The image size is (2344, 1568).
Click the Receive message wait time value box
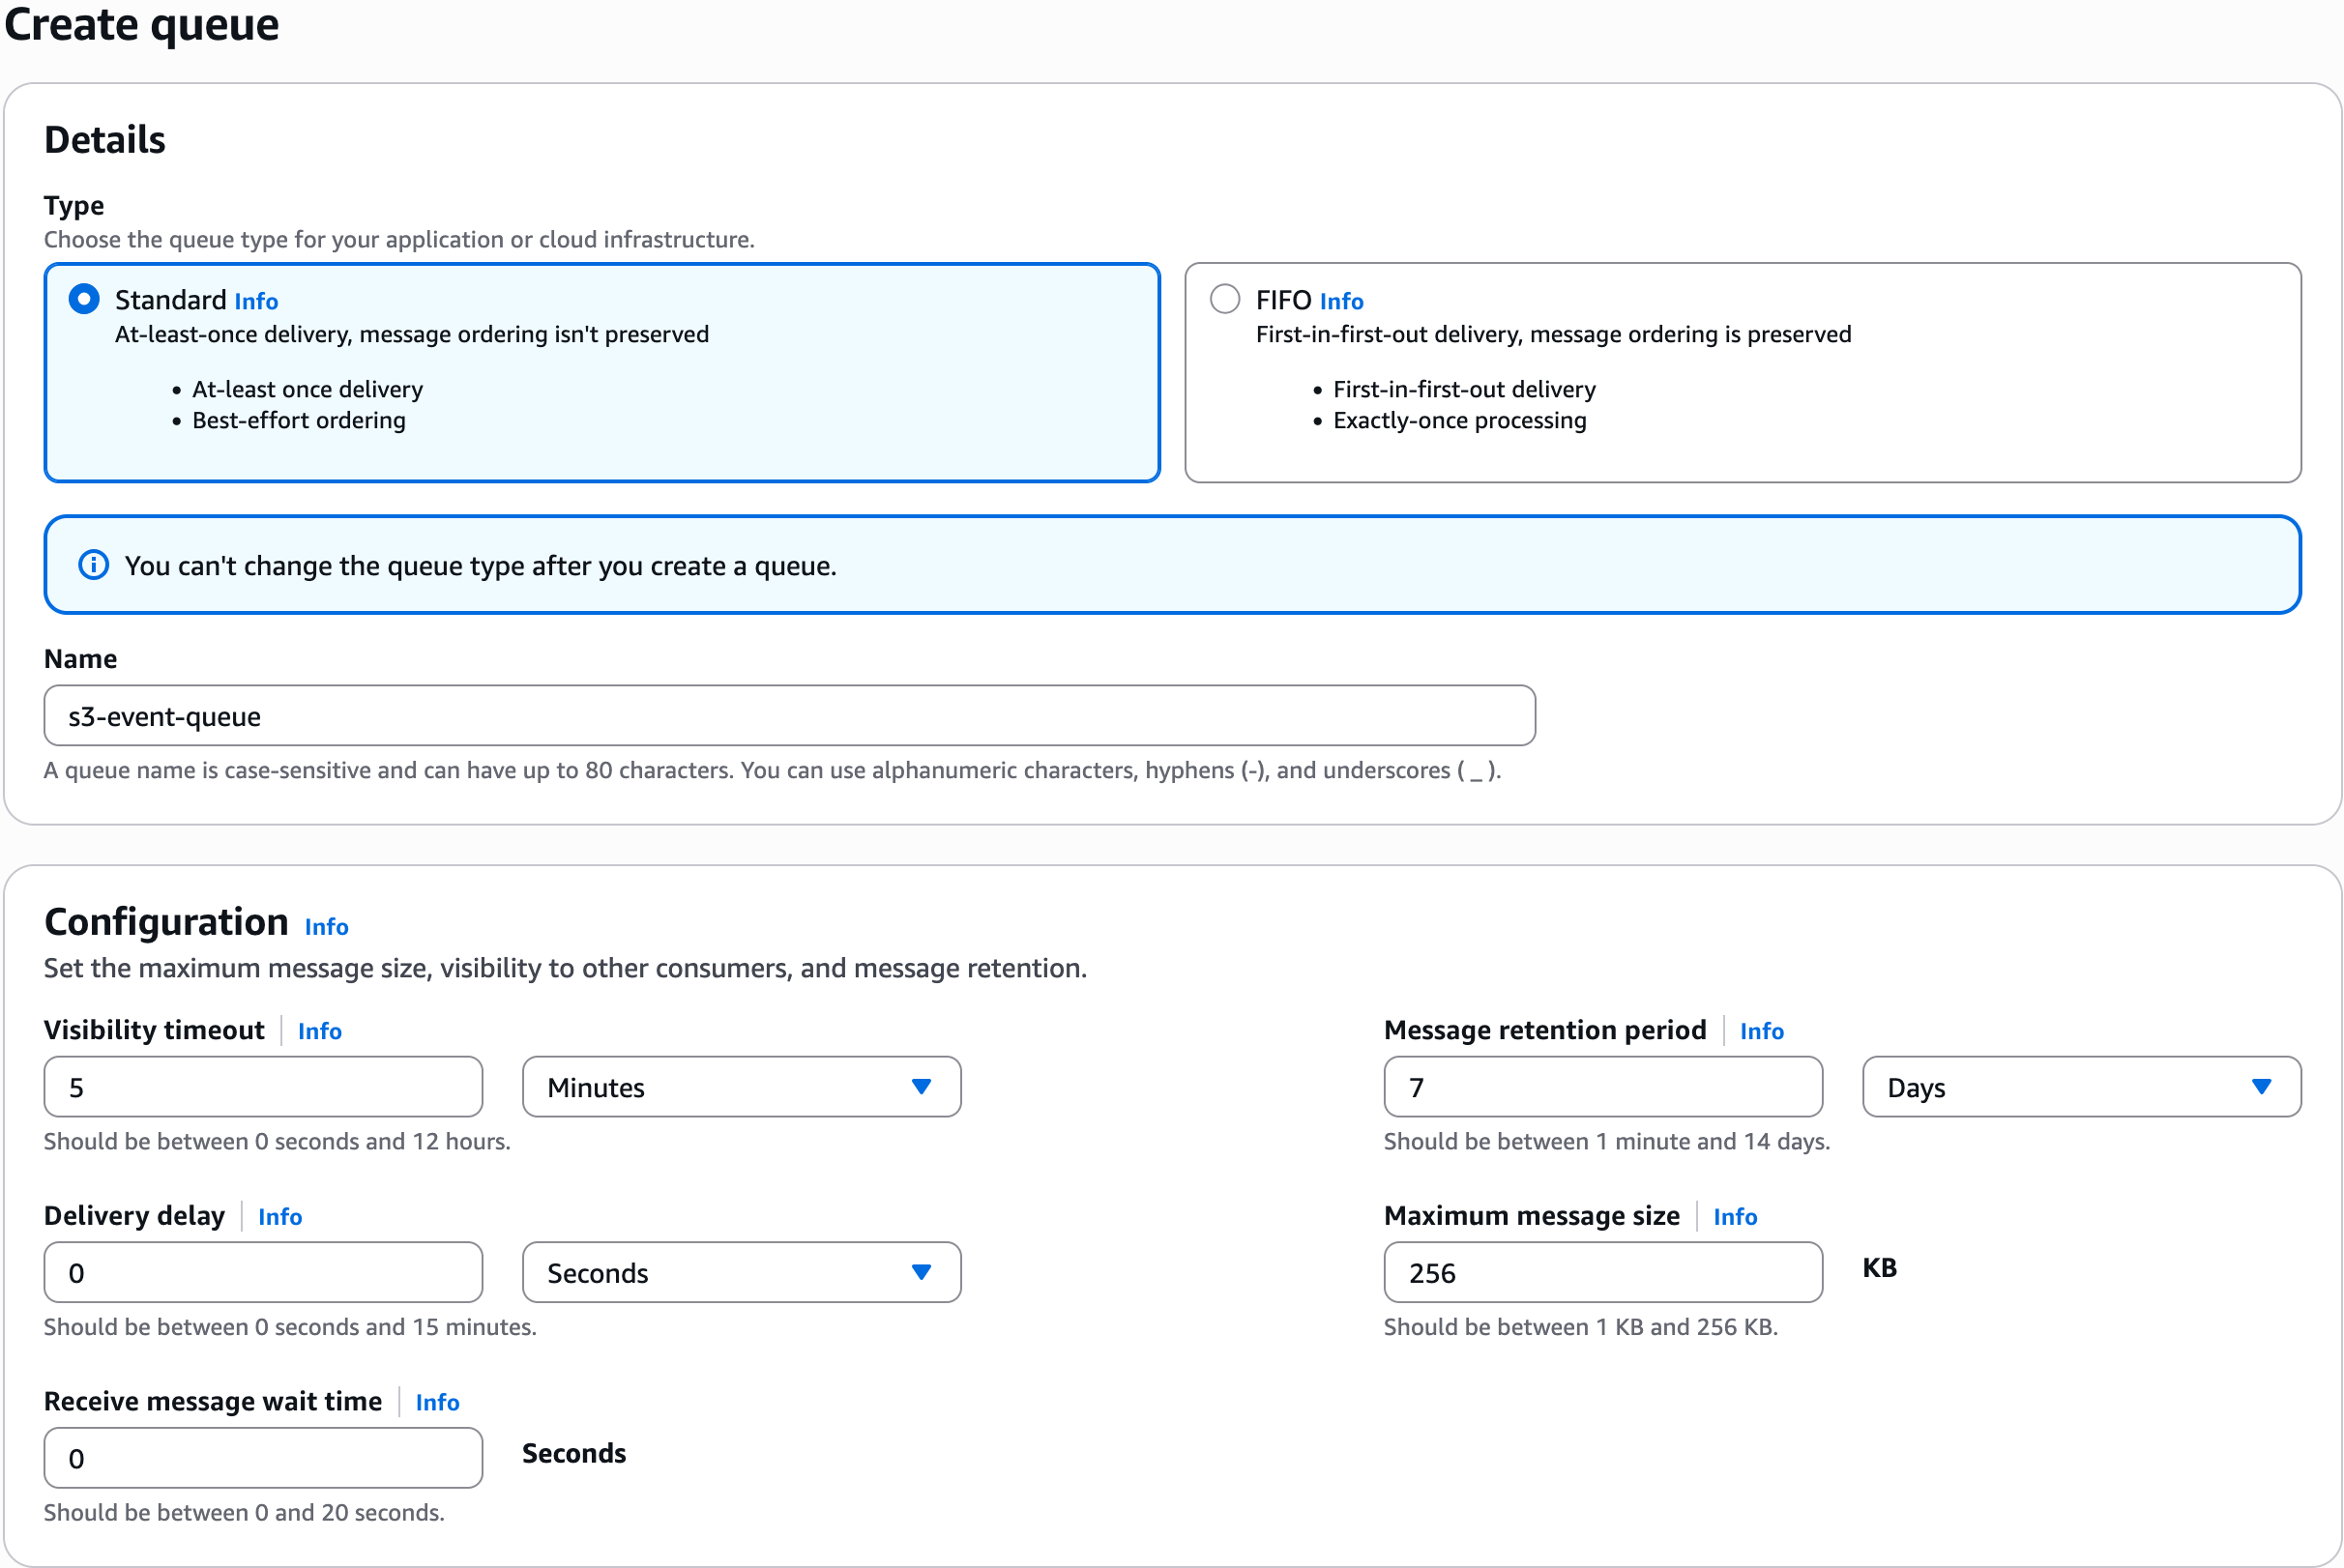(x=262, y=1458)
